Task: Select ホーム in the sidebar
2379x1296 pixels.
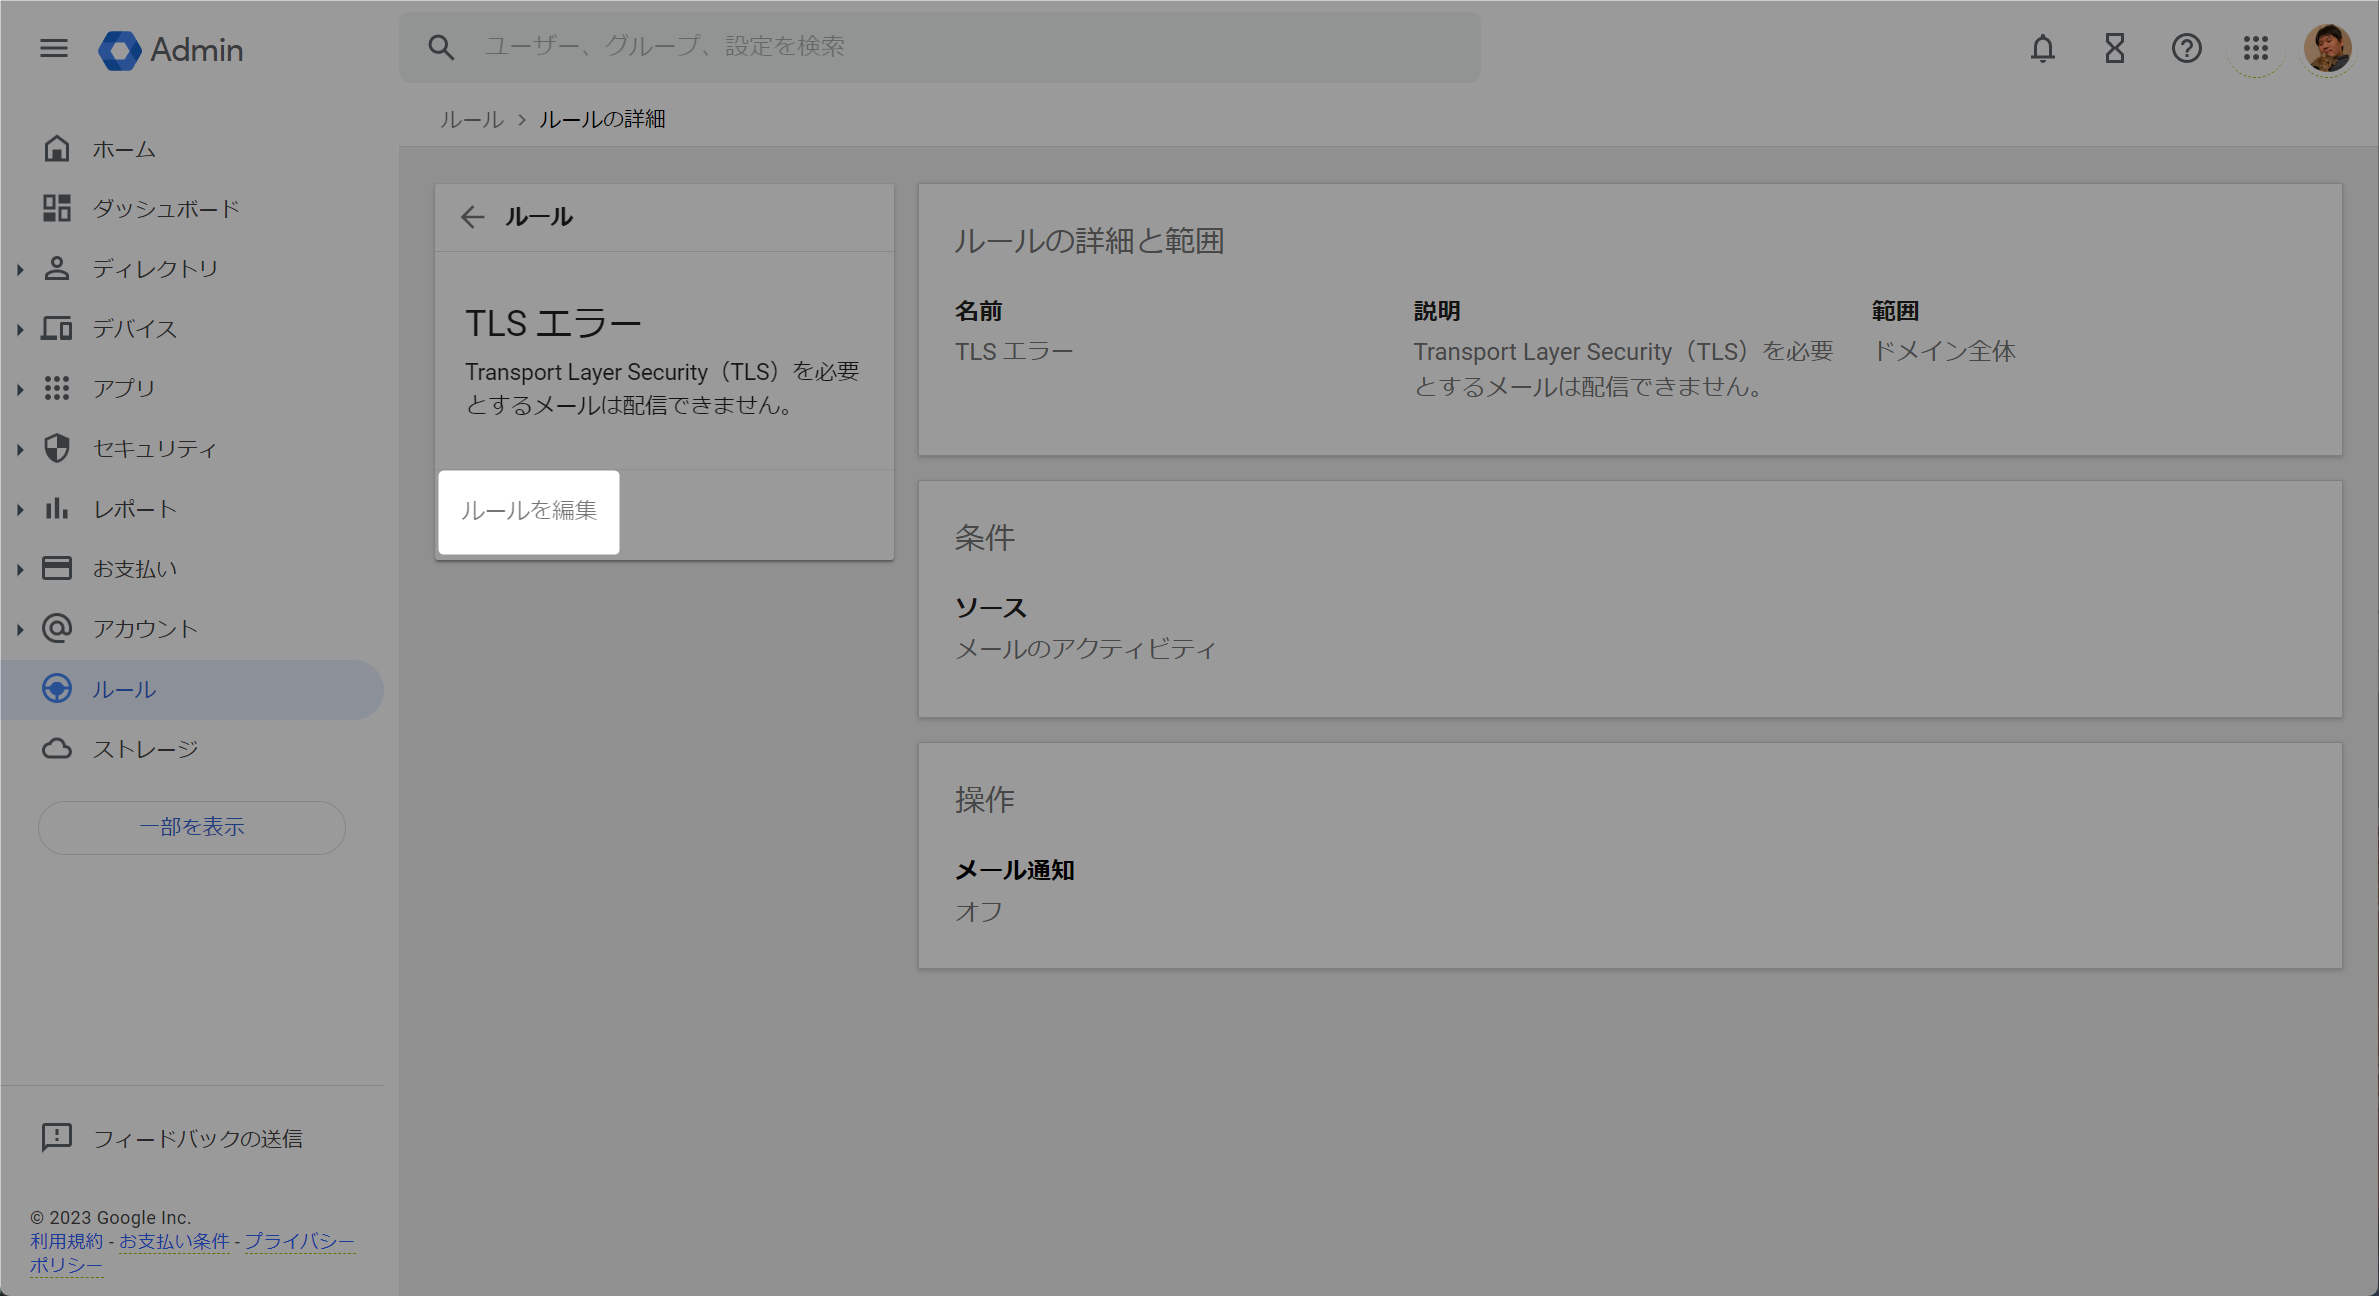Action: click(124, 149)
